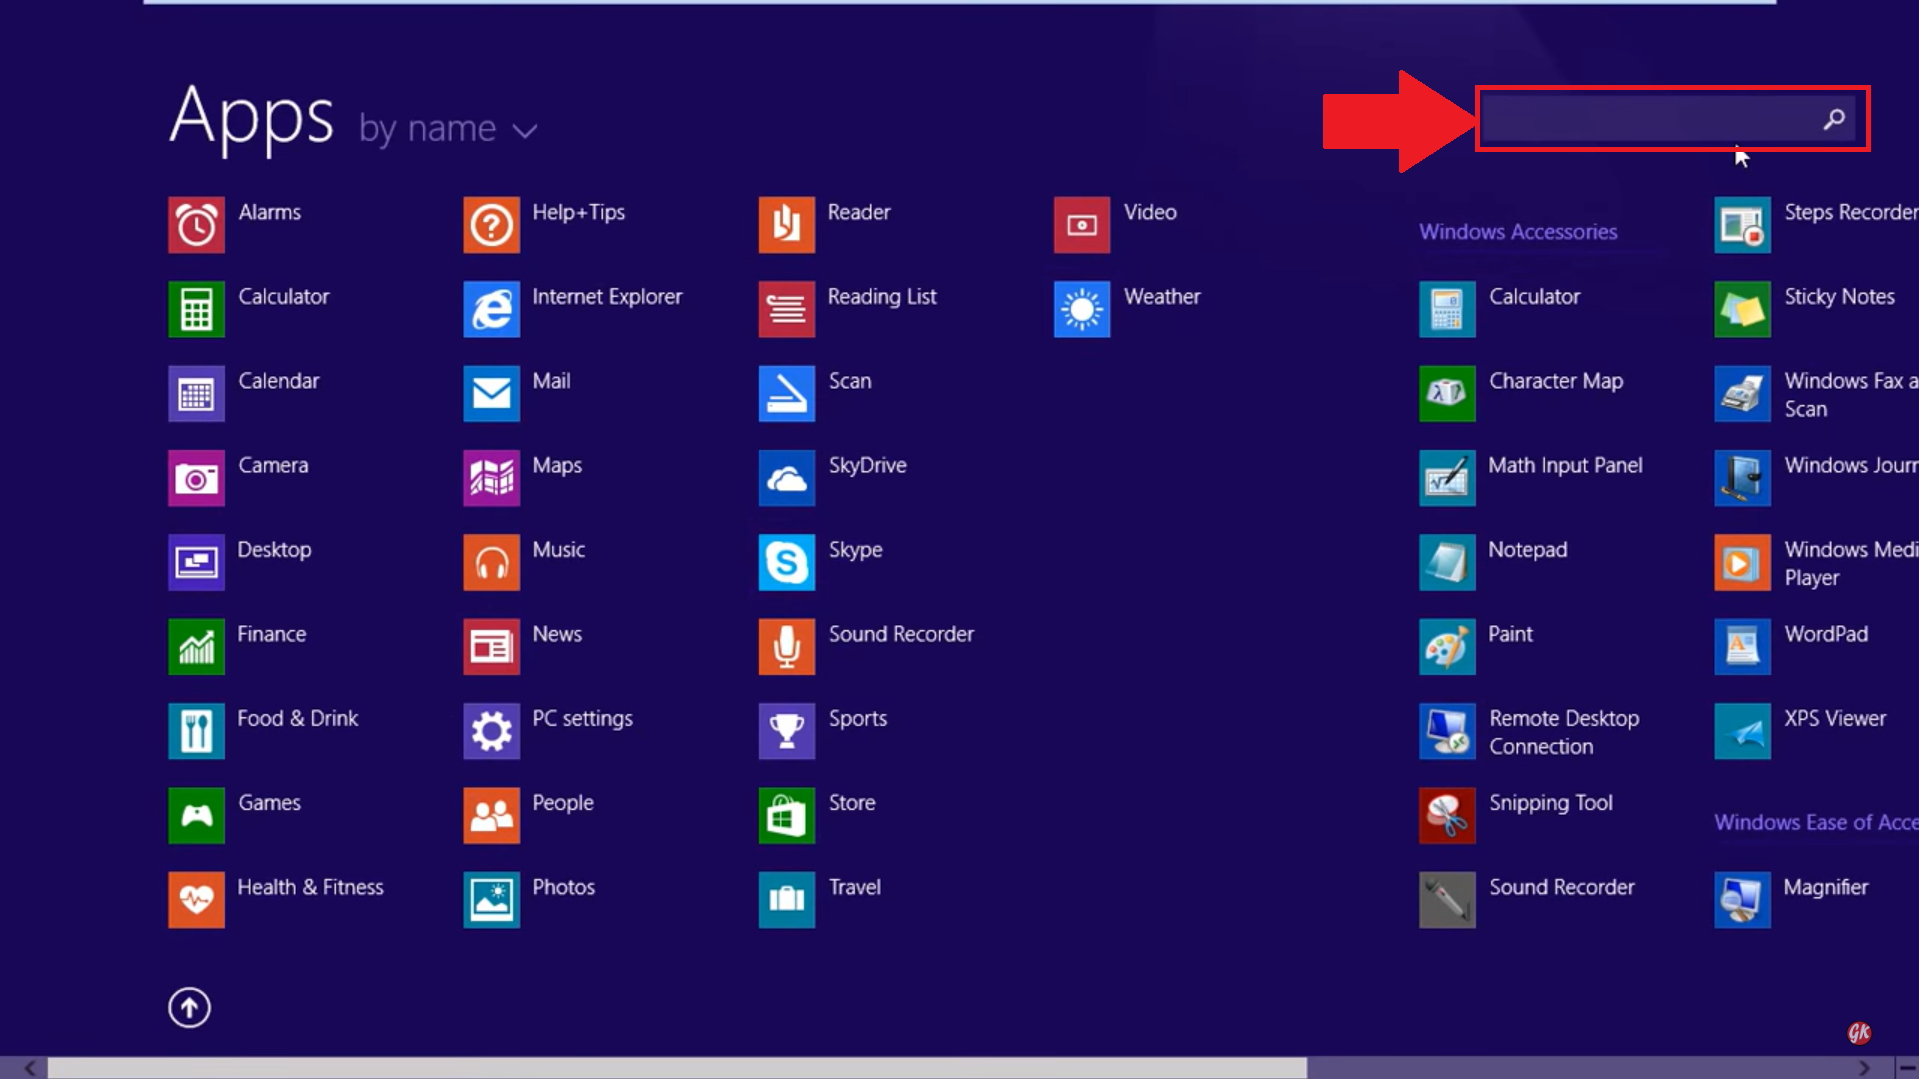Launch the Magnifier icon
1919x1079 pixels.
click(1742, 900)
